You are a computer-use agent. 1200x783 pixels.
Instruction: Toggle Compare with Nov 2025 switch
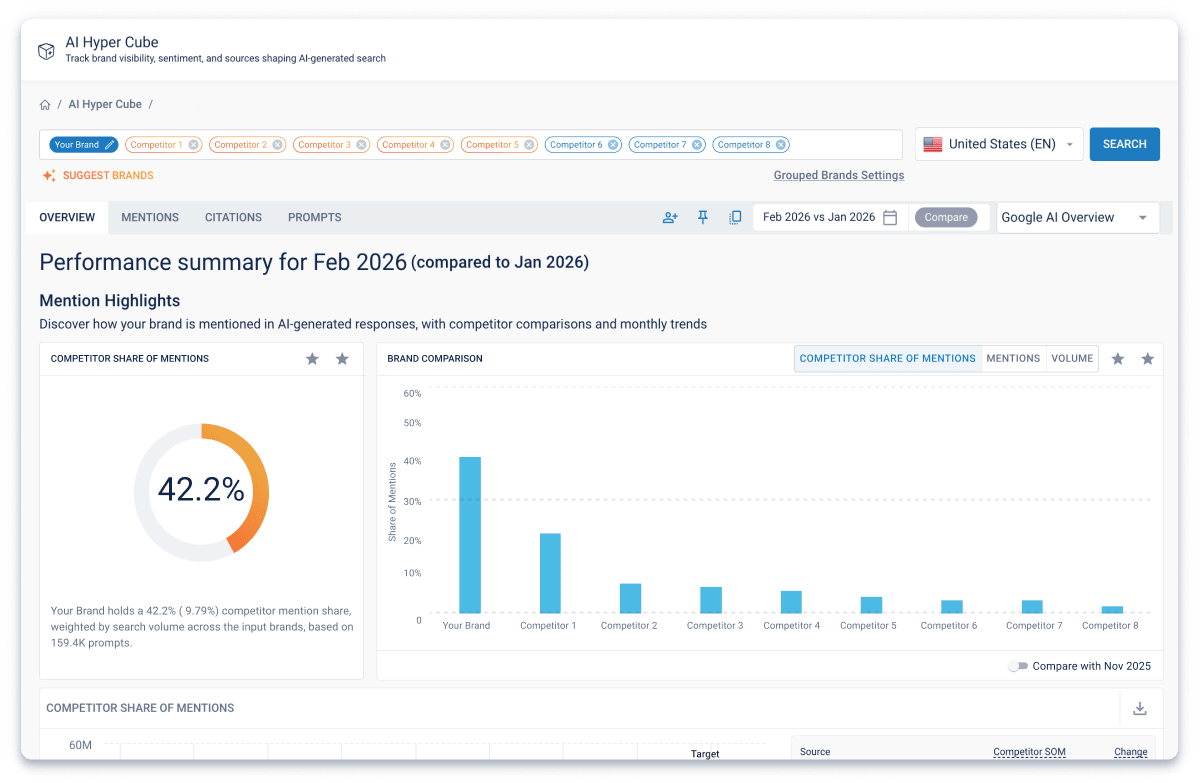click(1018, 666)
